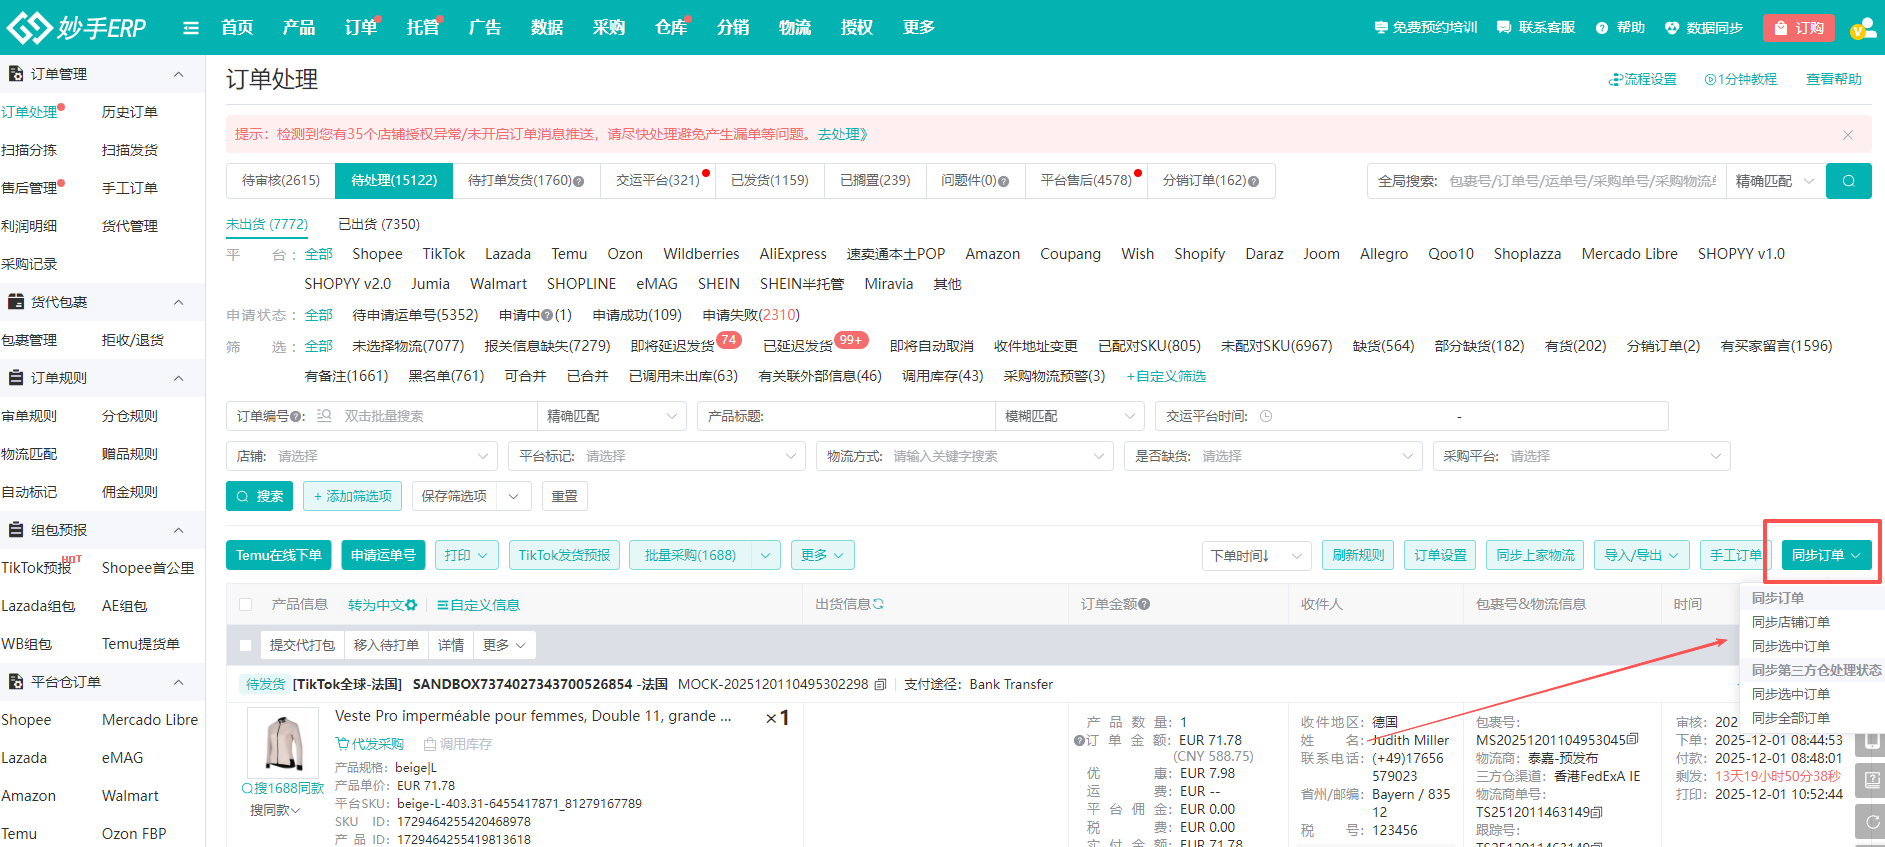This screenshot has height=847, width=1885.
Task: Switch to the 已发货(1159) tab
Action: [x=769, y=181]
